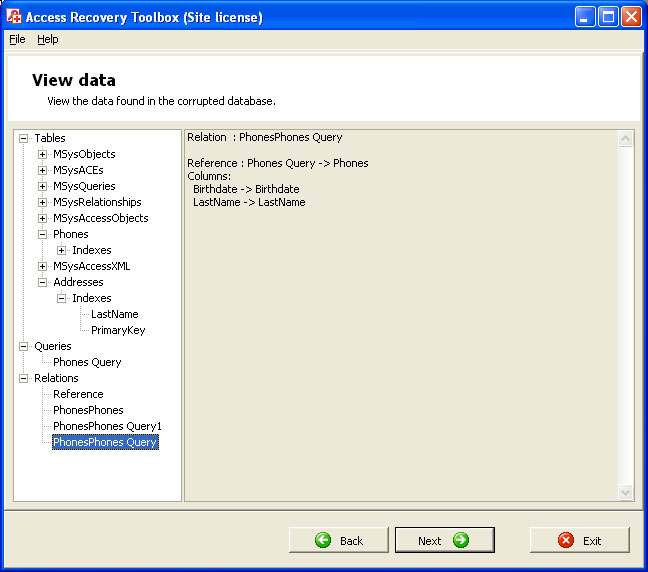Select the LastName index

click(x=114, y=314)
